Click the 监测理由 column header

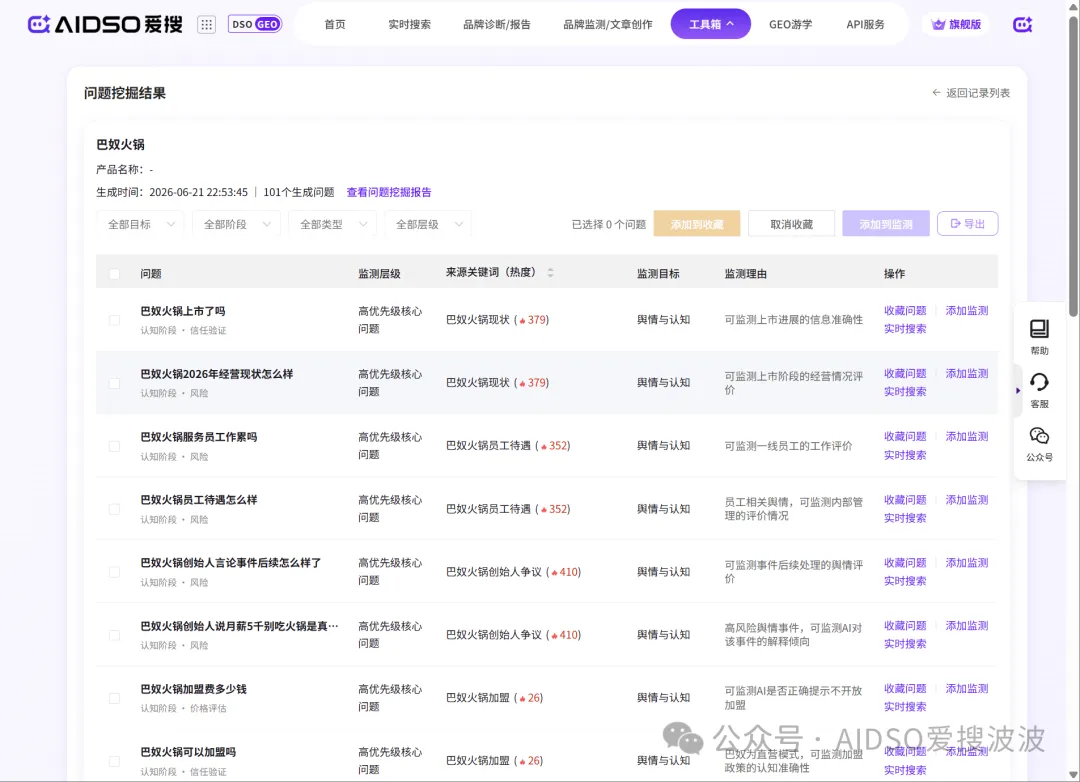745,274
